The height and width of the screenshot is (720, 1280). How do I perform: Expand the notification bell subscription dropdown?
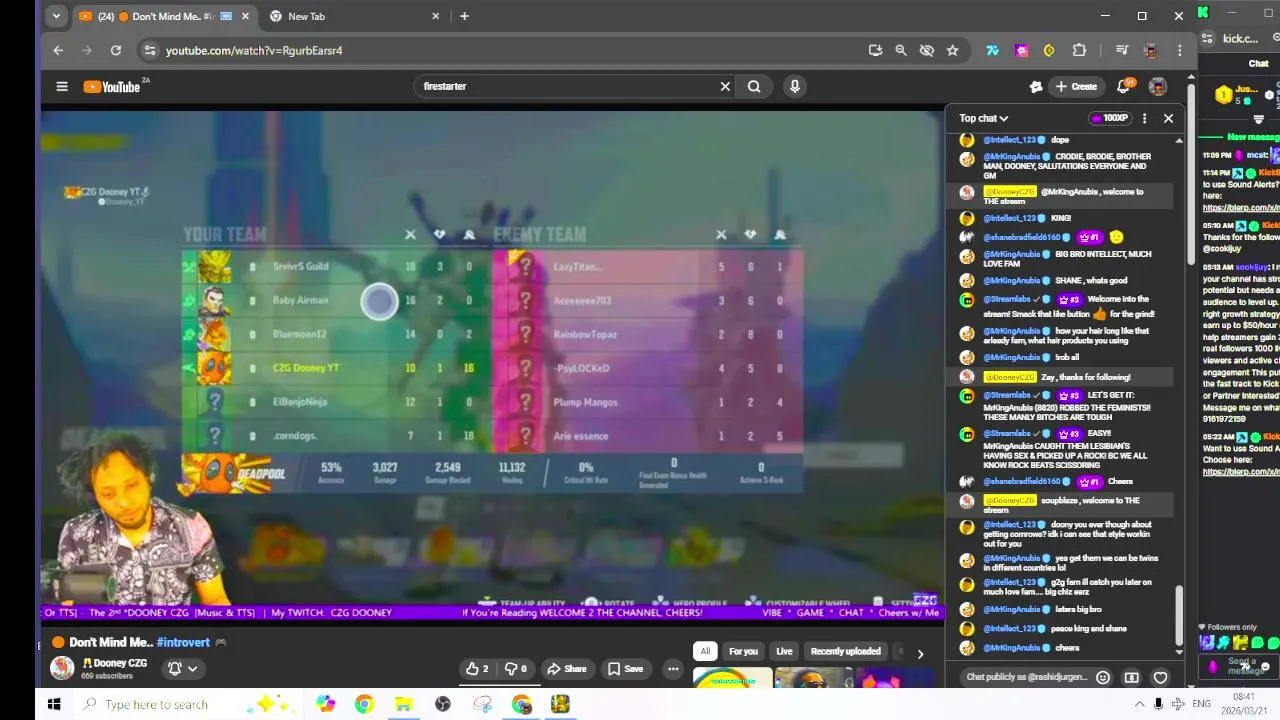point(182,668)
